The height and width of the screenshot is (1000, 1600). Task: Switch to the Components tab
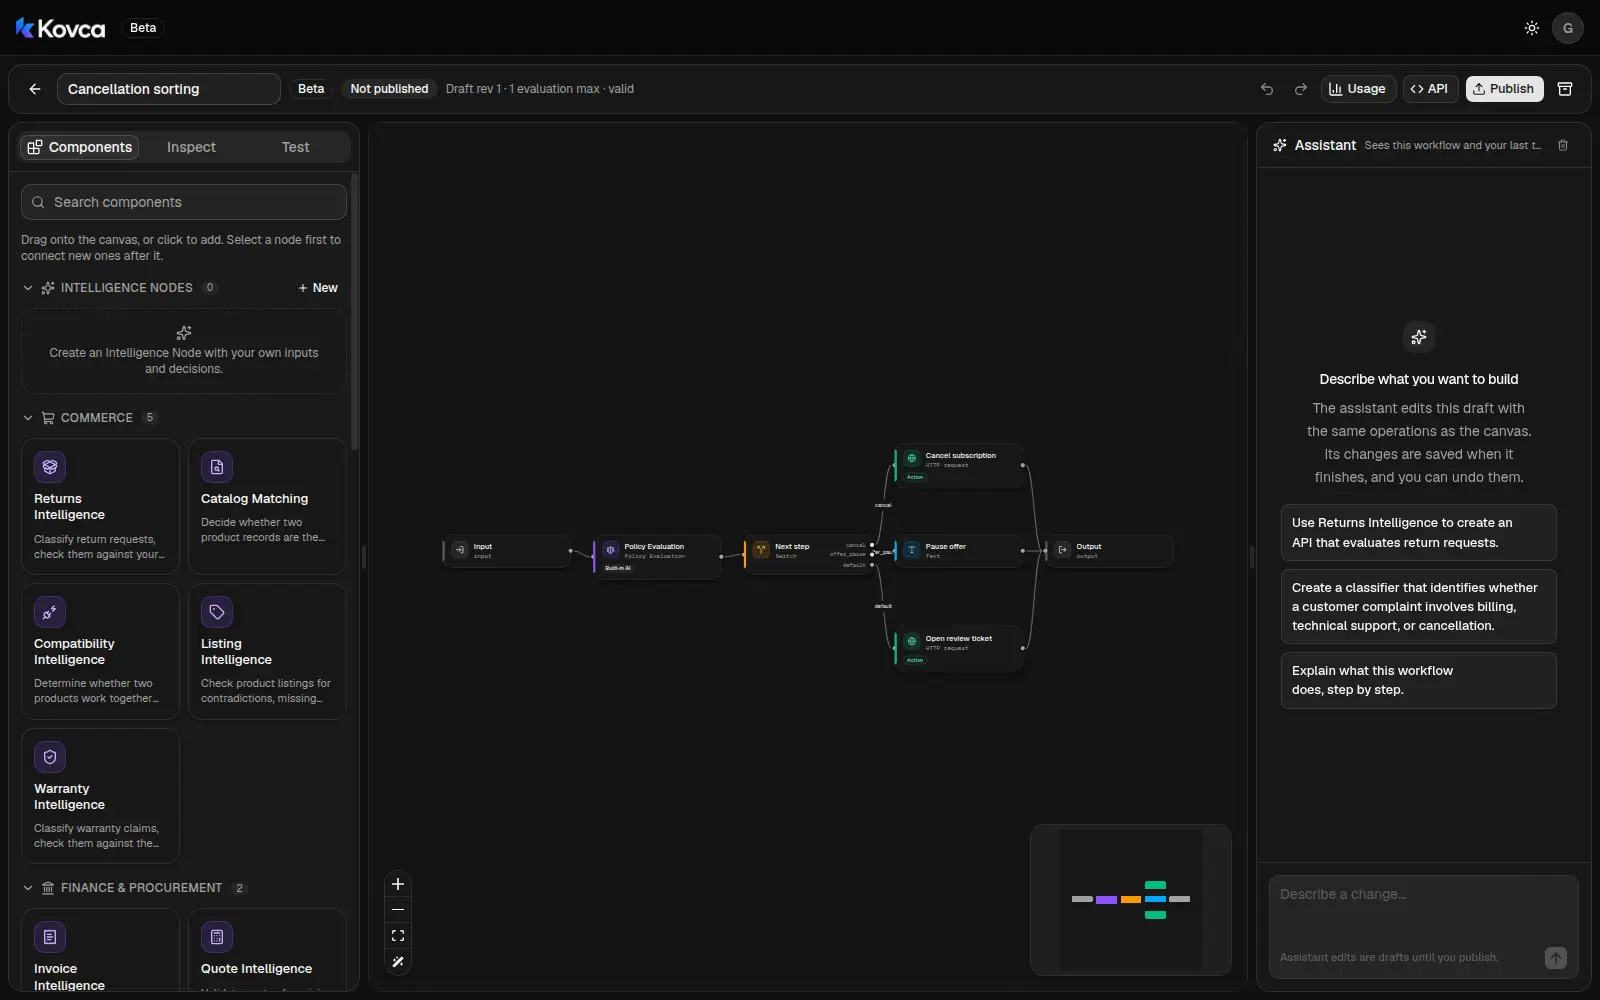click(x=80, y=147)
